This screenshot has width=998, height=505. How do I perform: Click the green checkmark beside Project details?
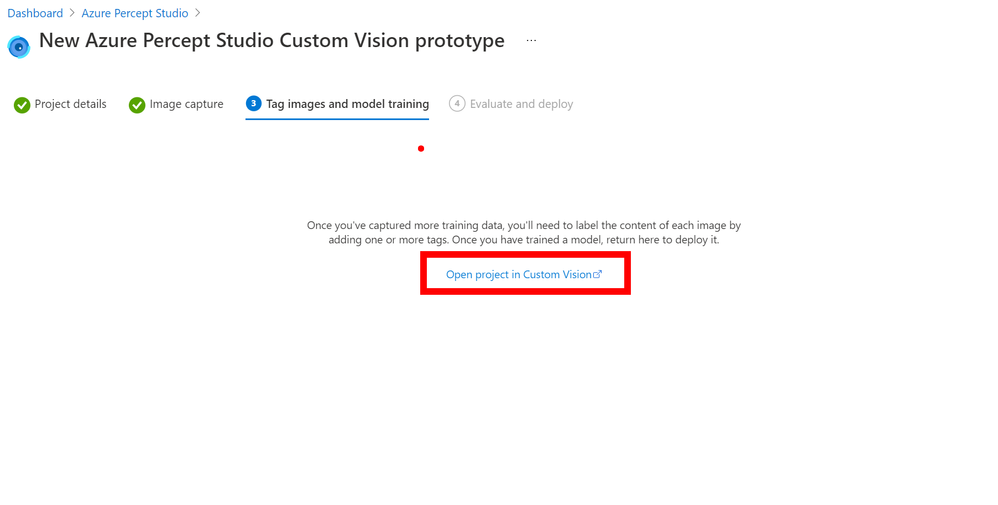tap(22, 105)
